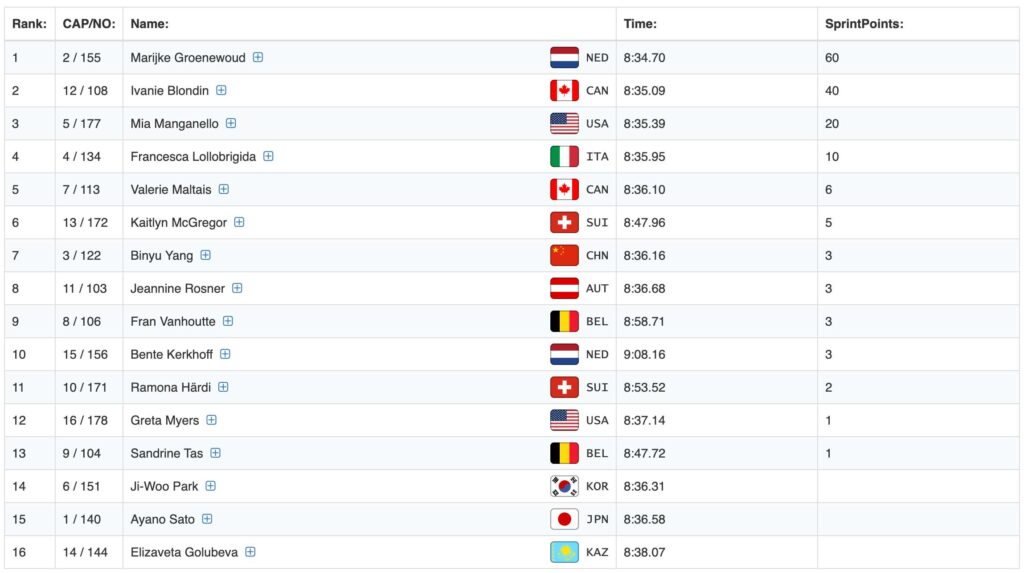Click the China flag next to Binyu Yang
Image resolution: width=1024 pixels, height=573 pixels.
[564, 256]
